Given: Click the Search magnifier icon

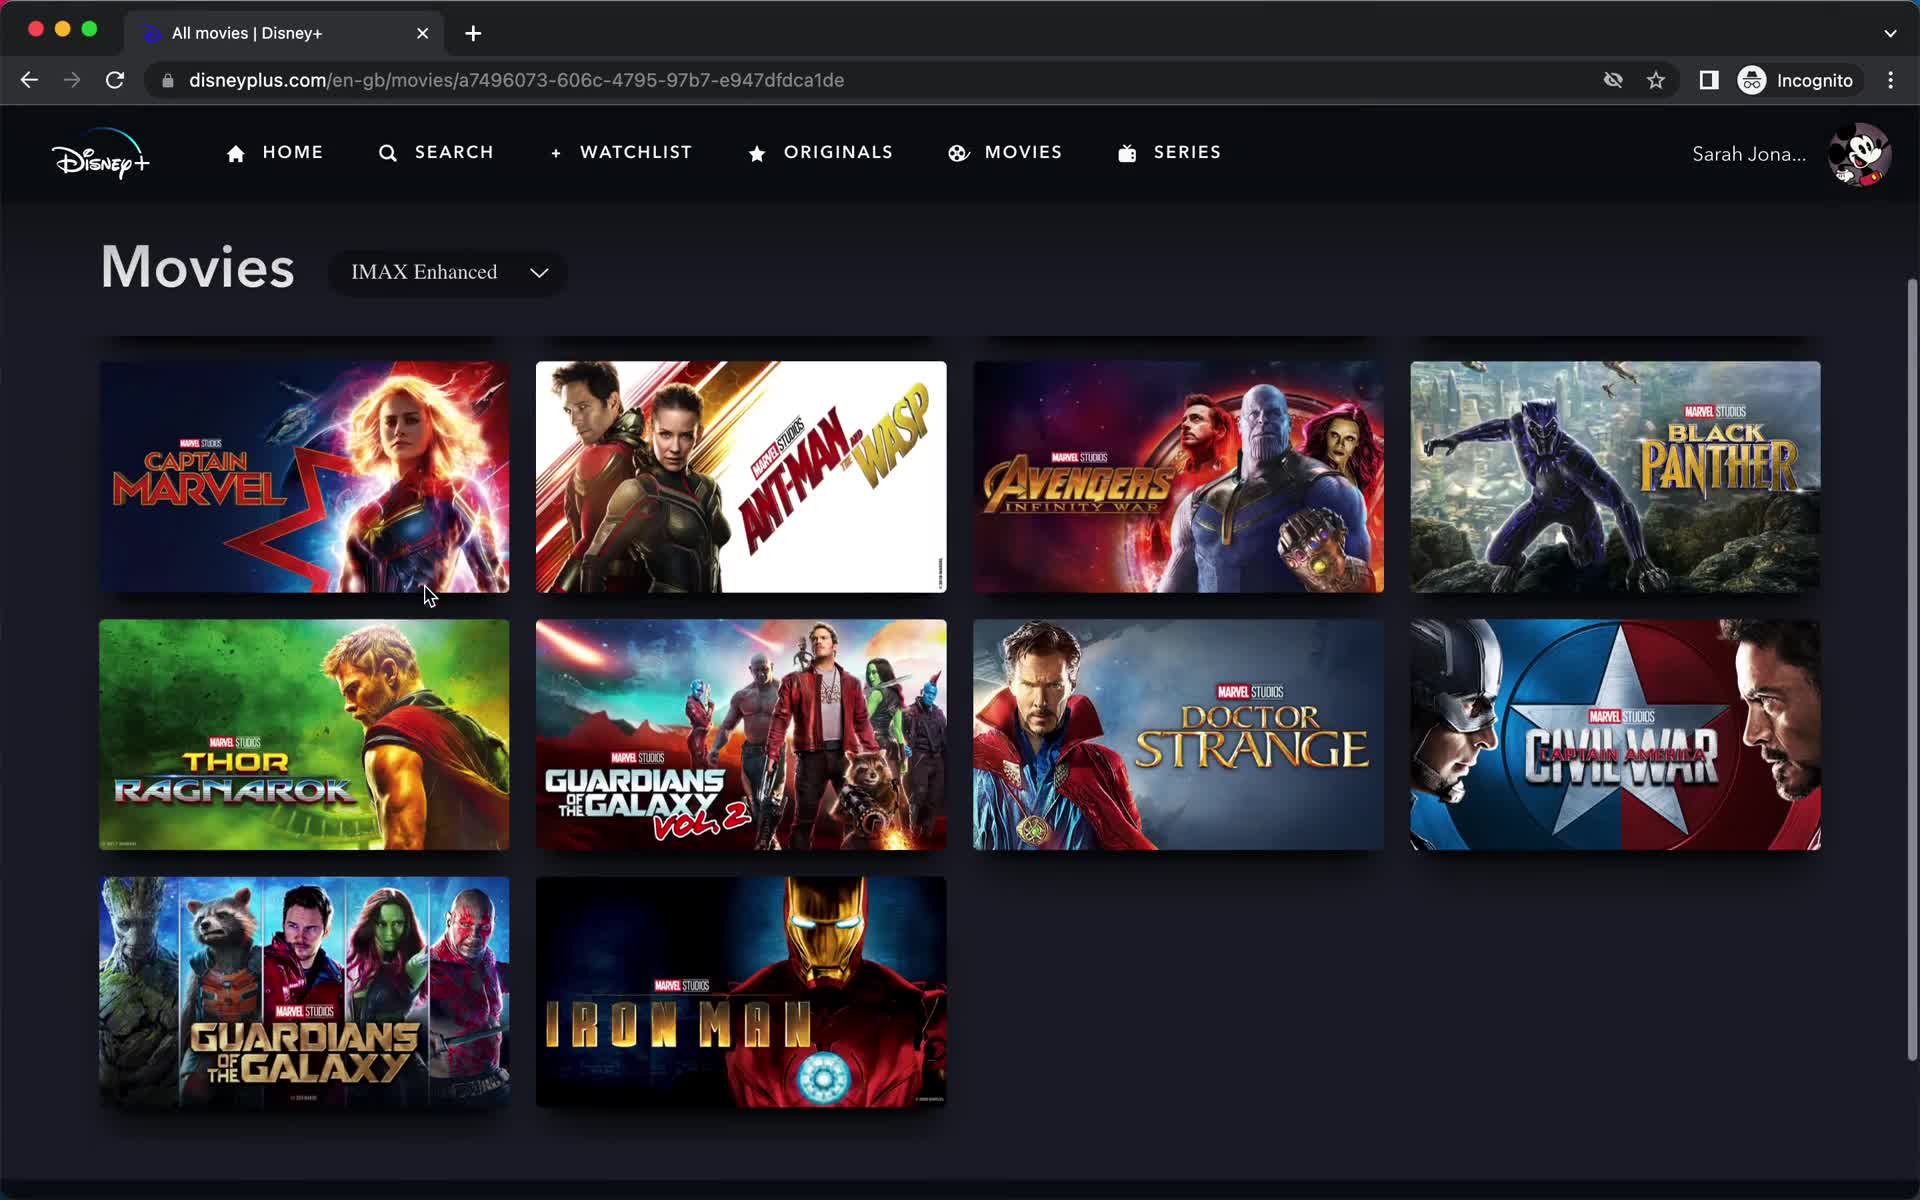Looking at the screenshot, I should [388, 153].
